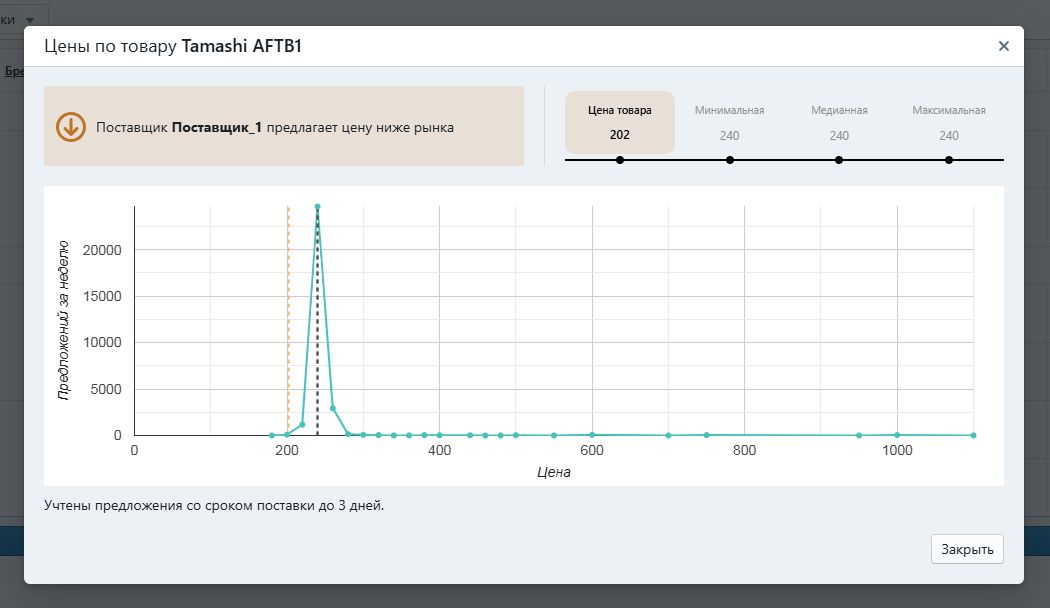Click the chart data point at price 1000
The width and height of the screenshot is (1050, 608).
click(897, 435)
